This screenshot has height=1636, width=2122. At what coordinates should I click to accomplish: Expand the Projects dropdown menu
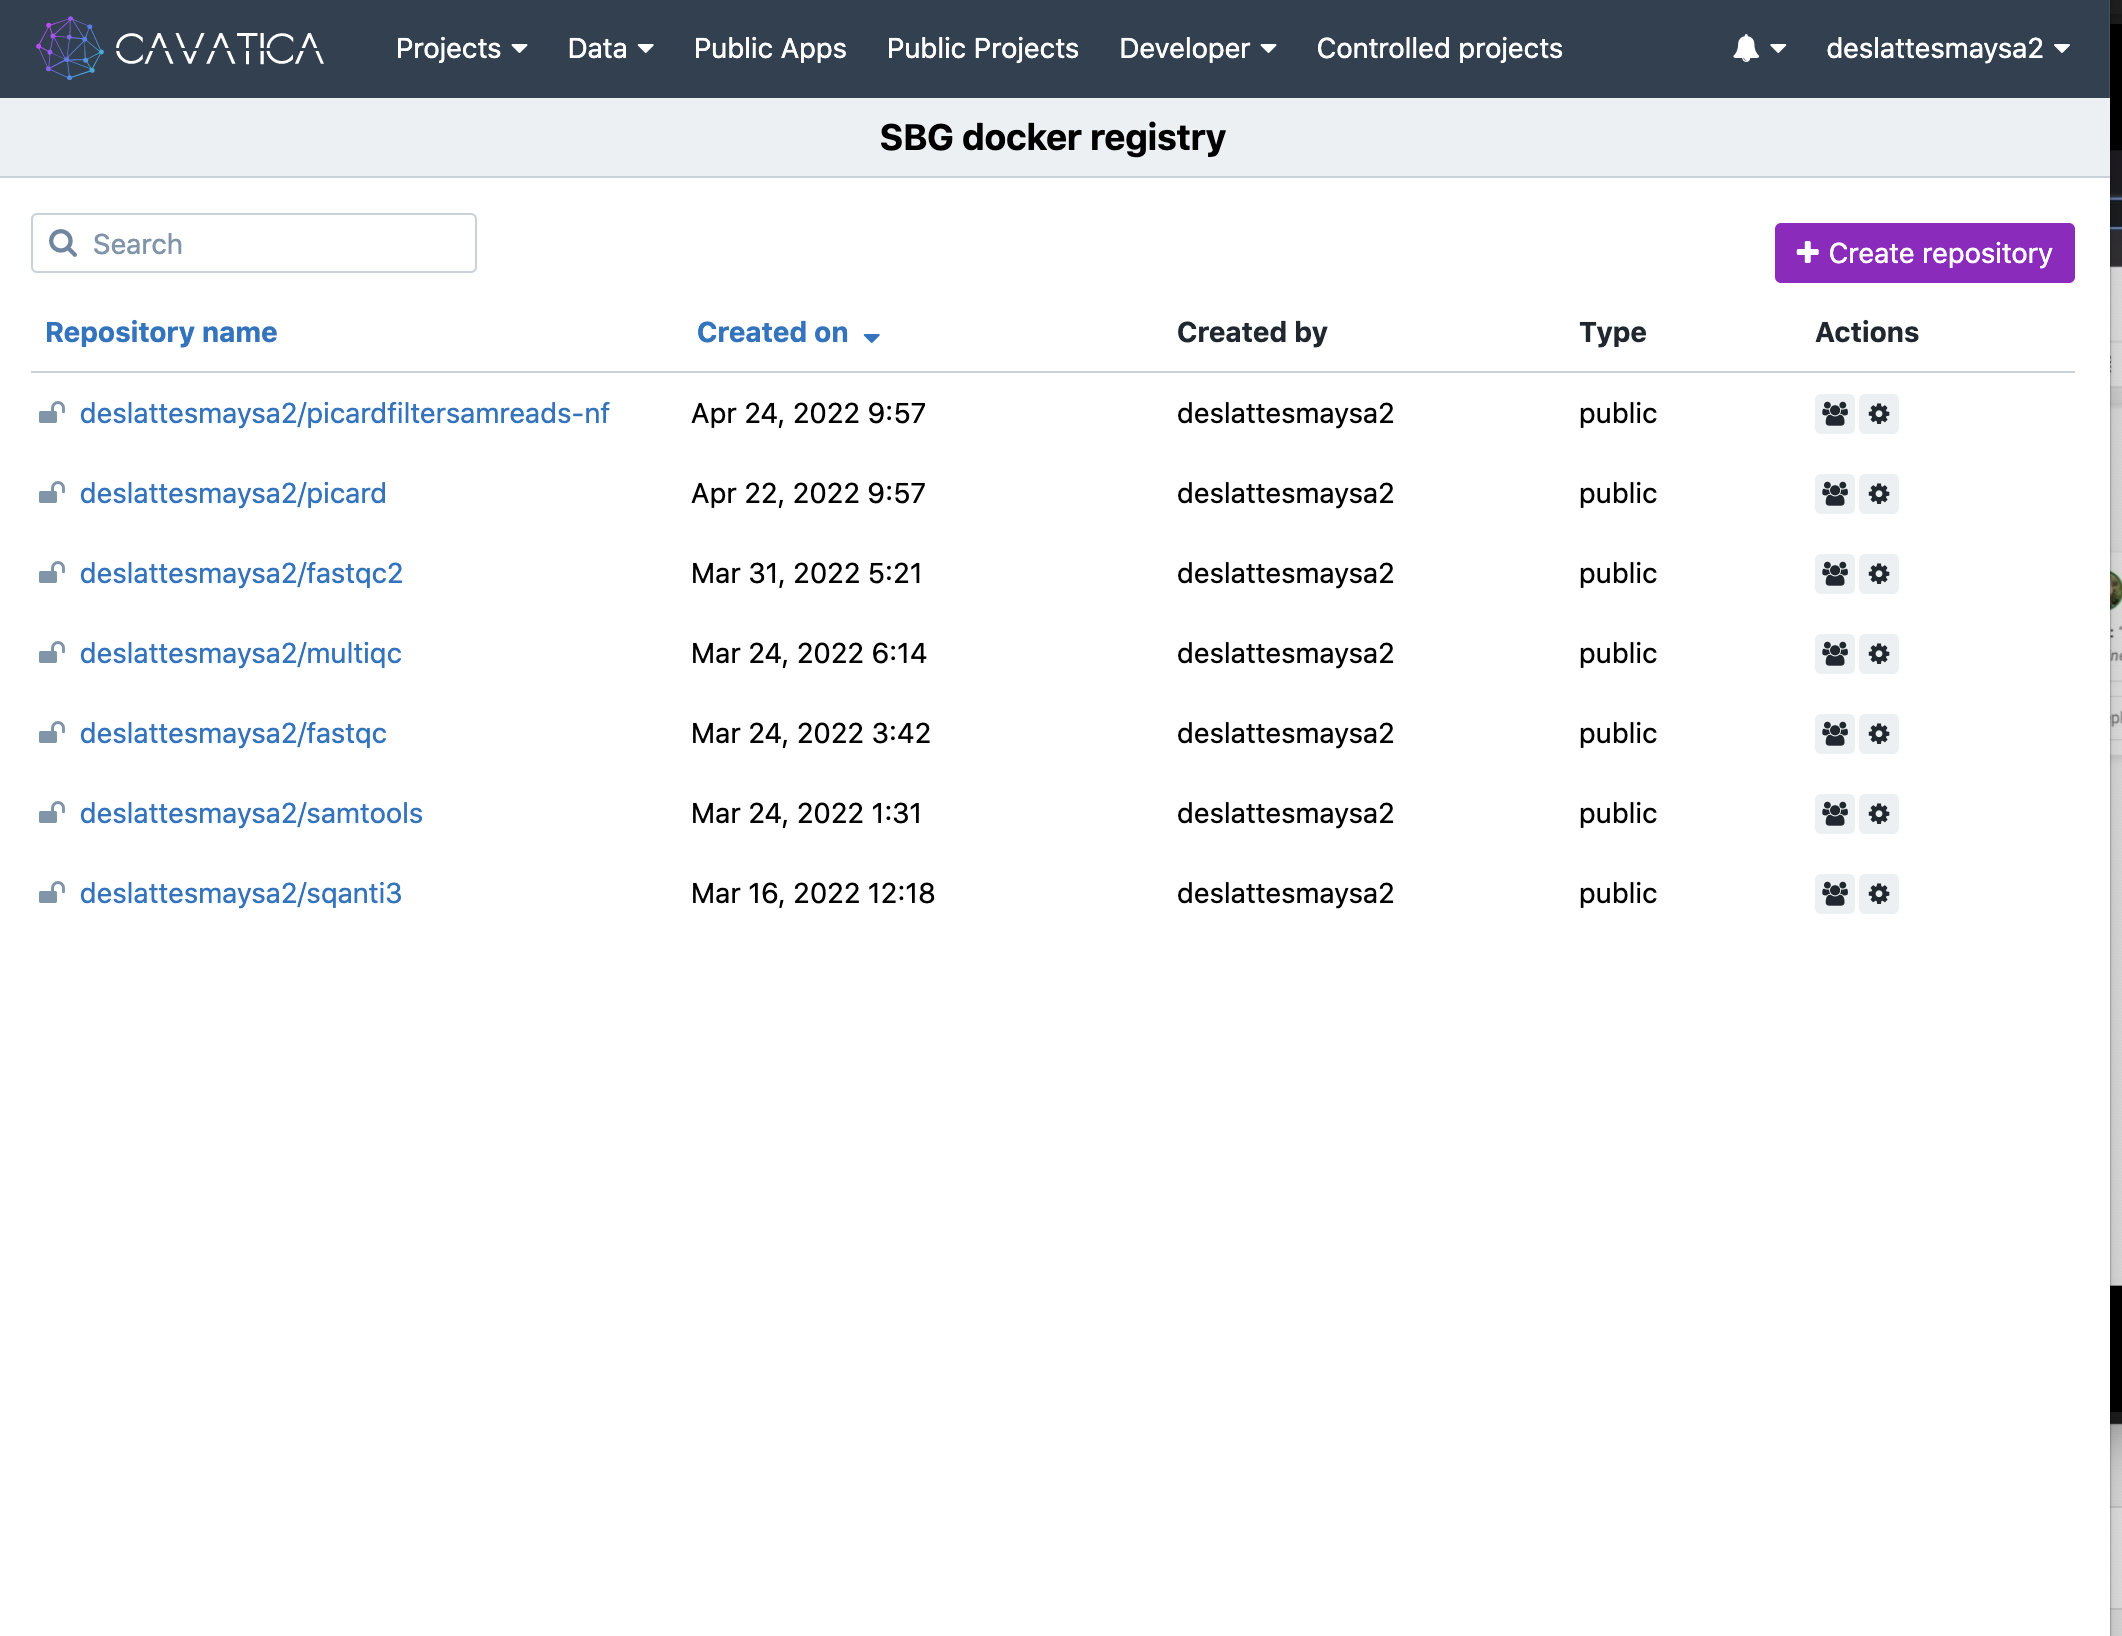click(x=461, y=48)
